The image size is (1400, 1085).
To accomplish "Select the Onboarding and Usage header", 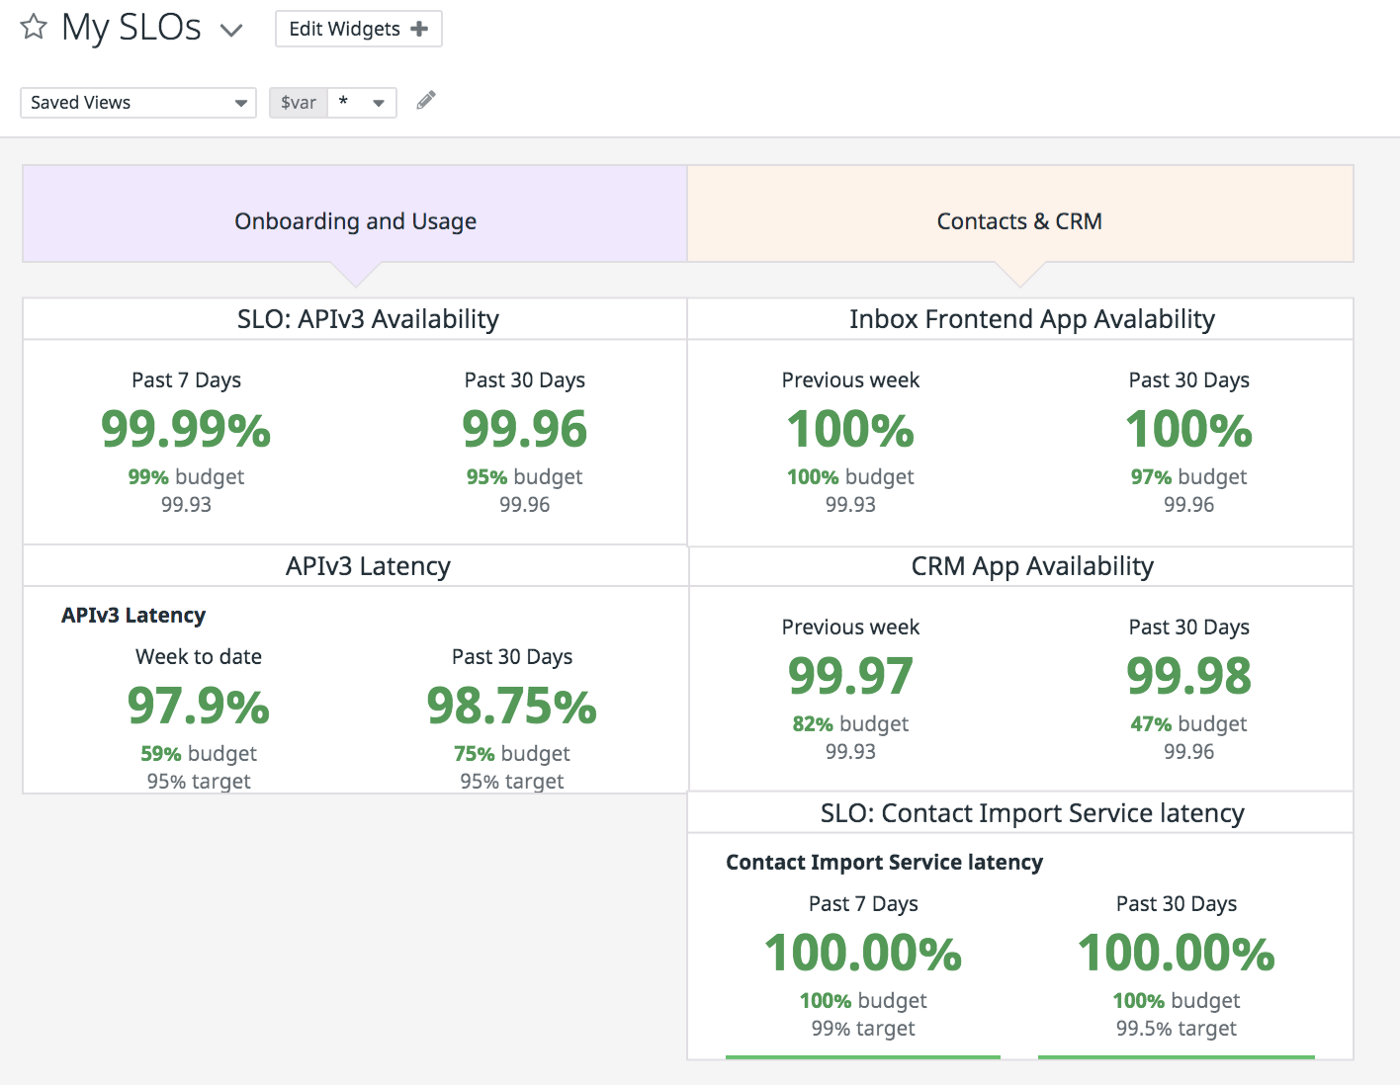I will coord(355,221).
